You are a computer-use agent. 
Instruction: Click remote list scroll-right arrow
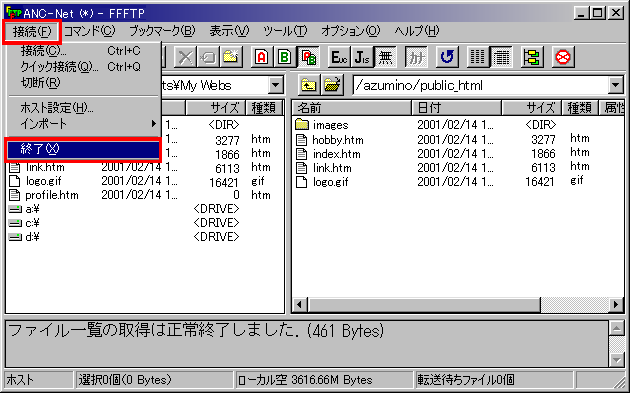coord(615,305)
